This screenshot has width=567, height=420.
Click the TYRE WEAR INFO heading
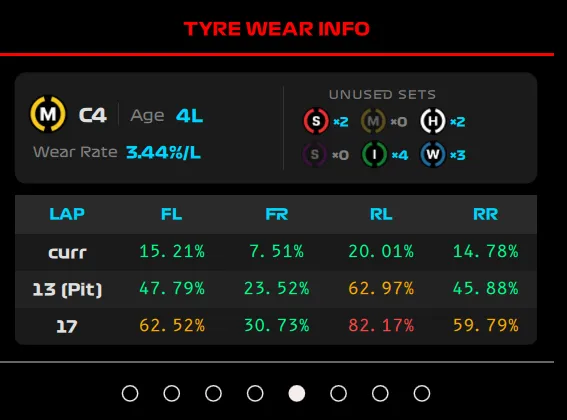tap(277, 29)
